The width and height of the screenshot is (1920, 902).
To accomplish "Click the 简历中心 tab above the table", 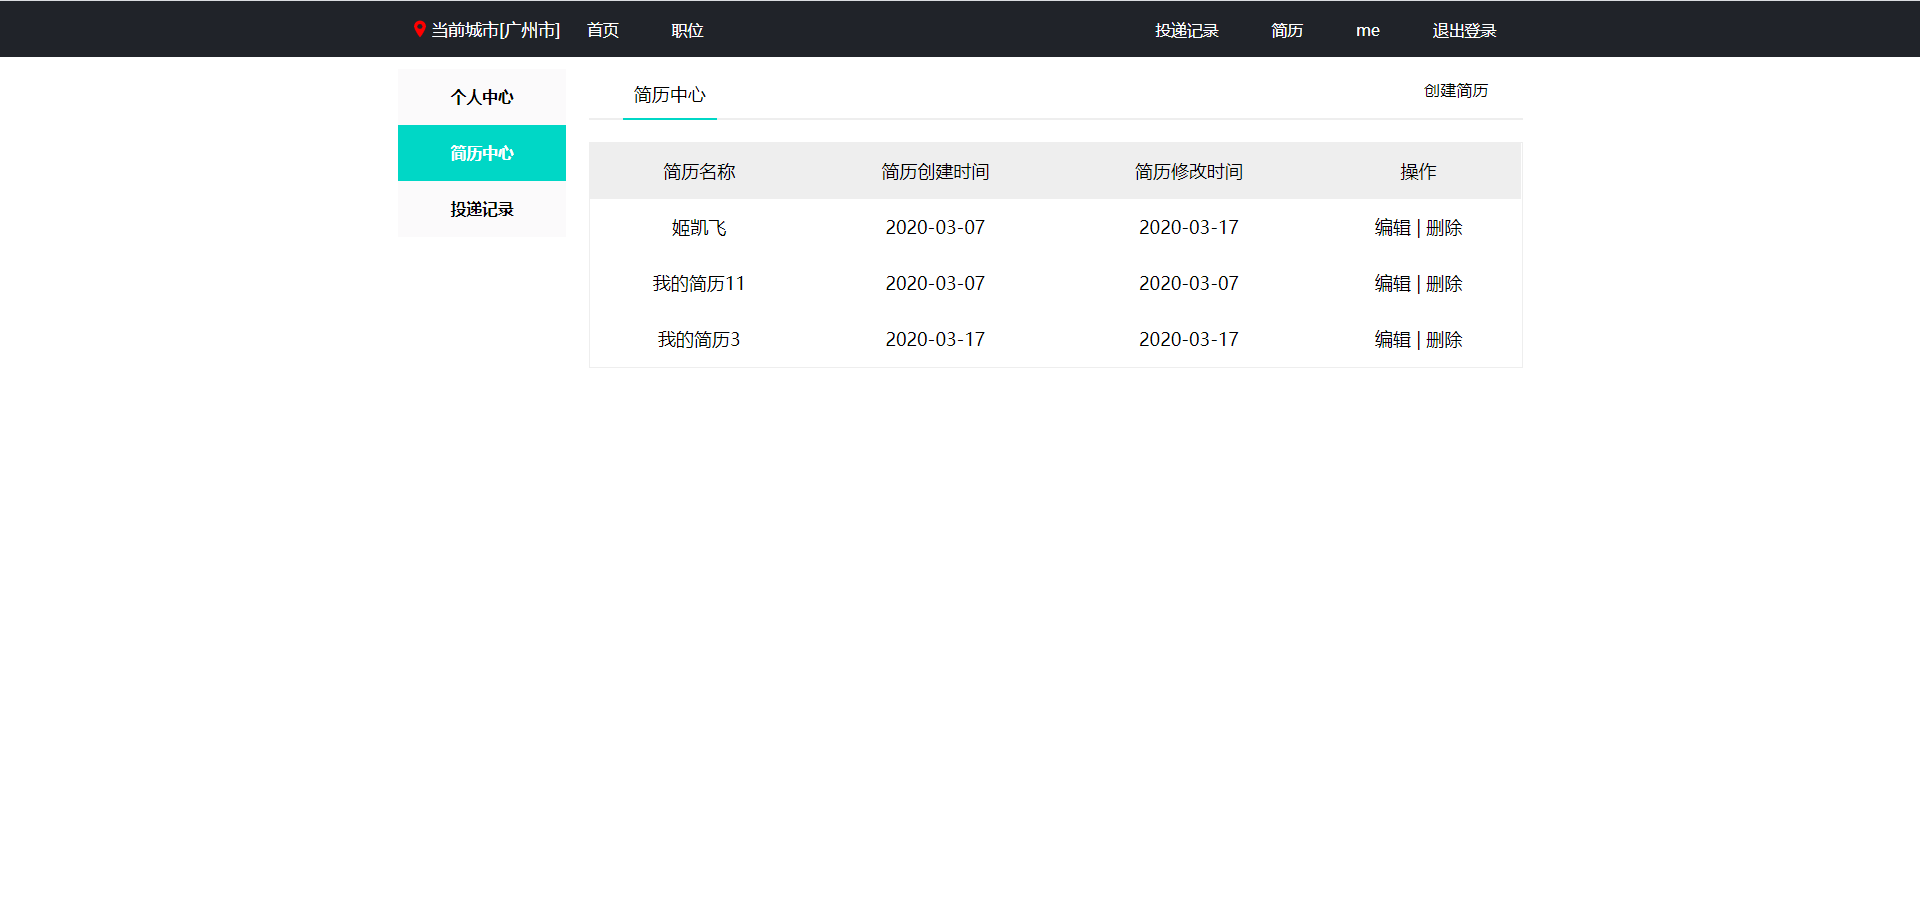I will [x=670, y=95].
